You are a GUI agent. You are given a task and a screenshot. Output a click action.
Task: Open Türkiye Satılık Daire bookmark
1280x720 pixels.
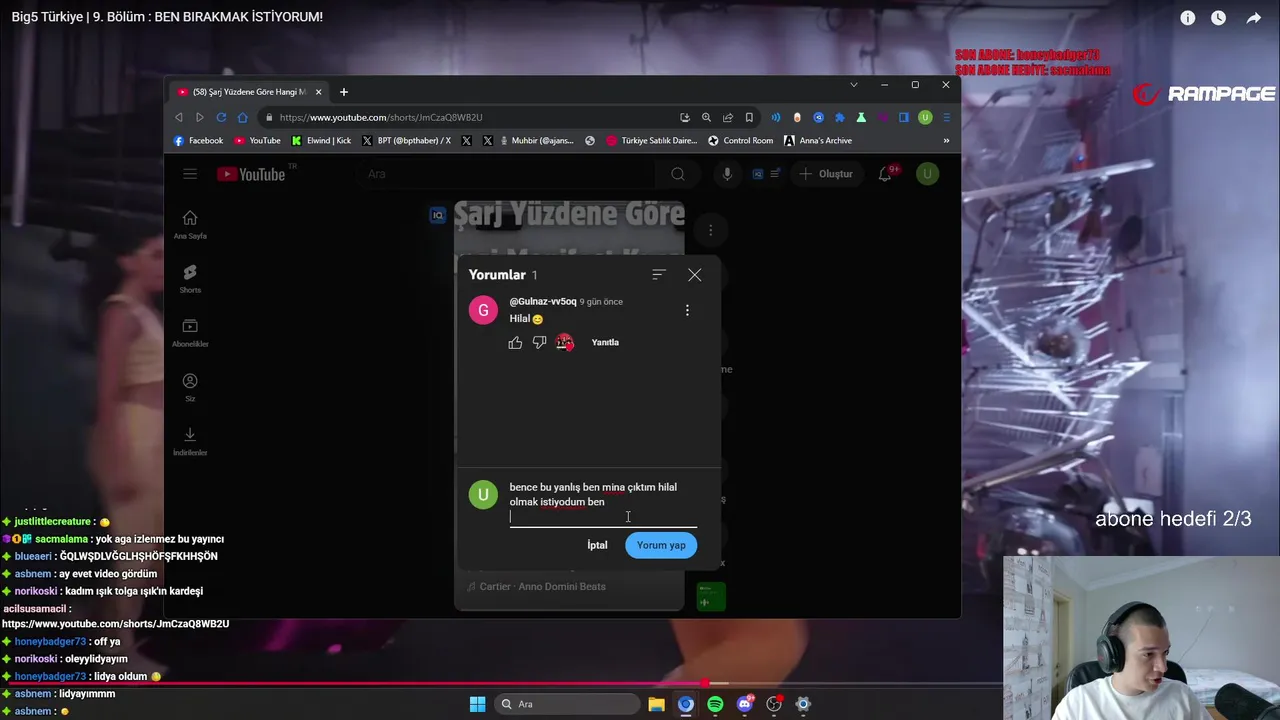[x=652, y=141]
